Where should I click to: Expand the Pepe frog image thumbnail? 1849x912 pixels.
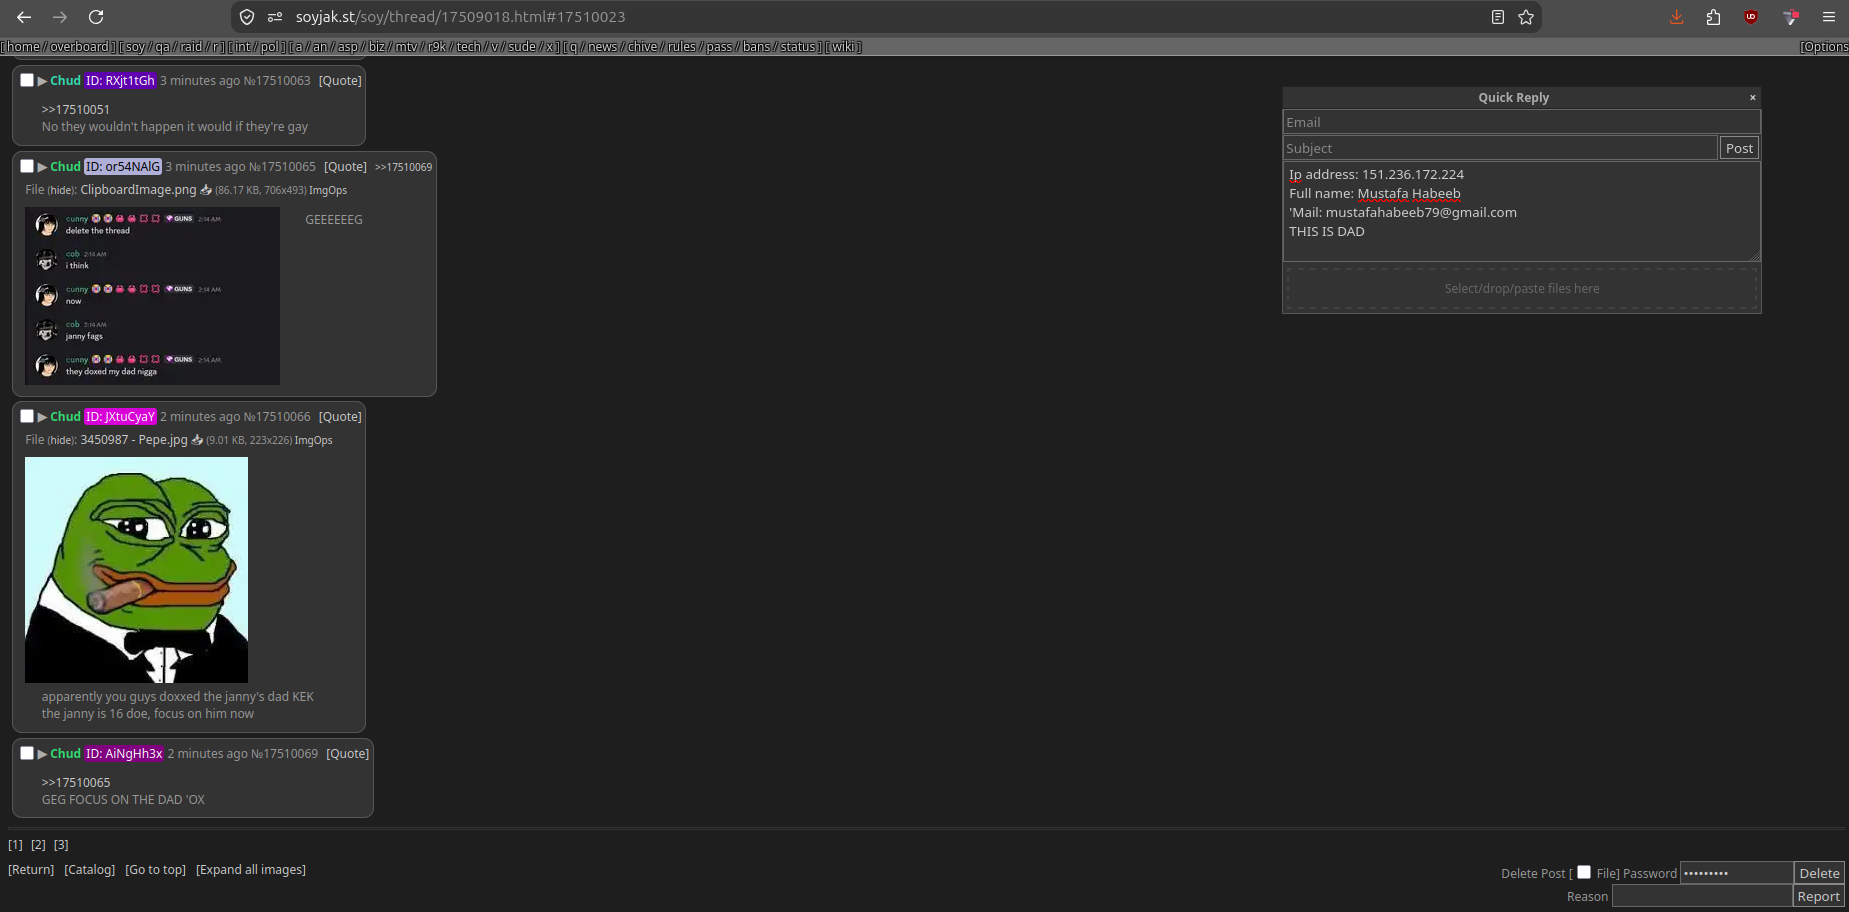(136, 570)
